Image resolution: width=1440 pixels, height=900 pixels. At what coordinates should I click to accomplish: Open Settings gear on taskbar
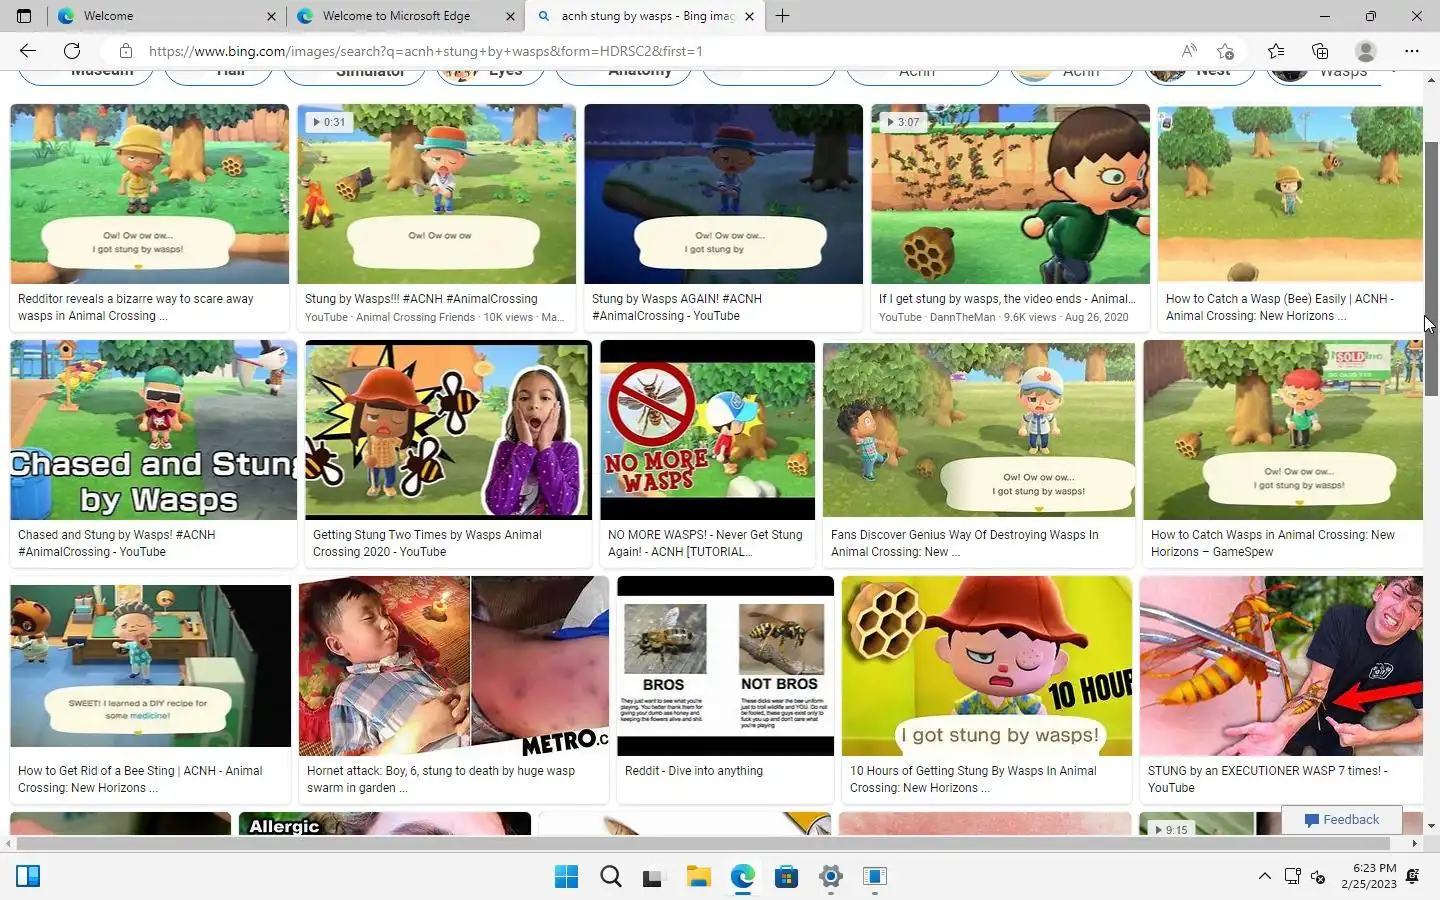point(830,877)
